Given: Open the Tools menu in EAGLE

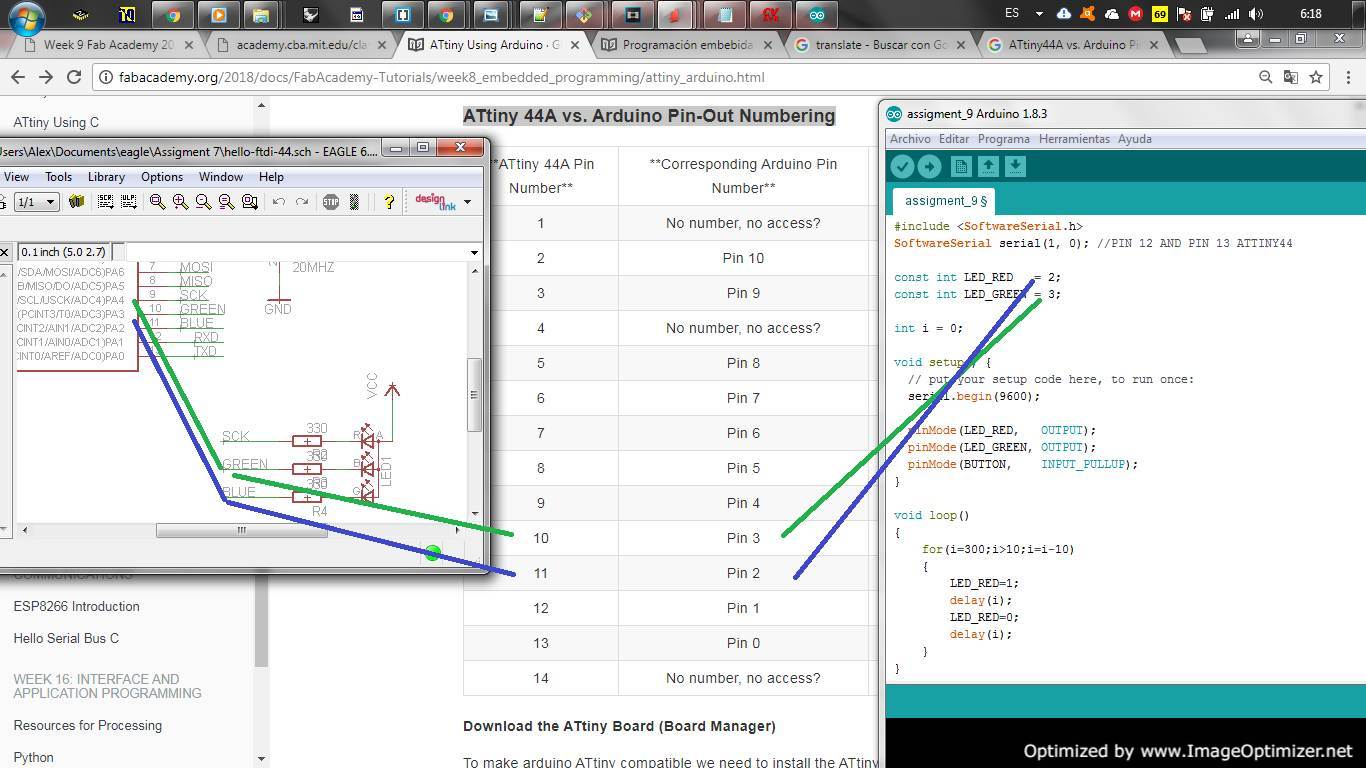Looking at the screenshot, I should [x=58, y=177].
